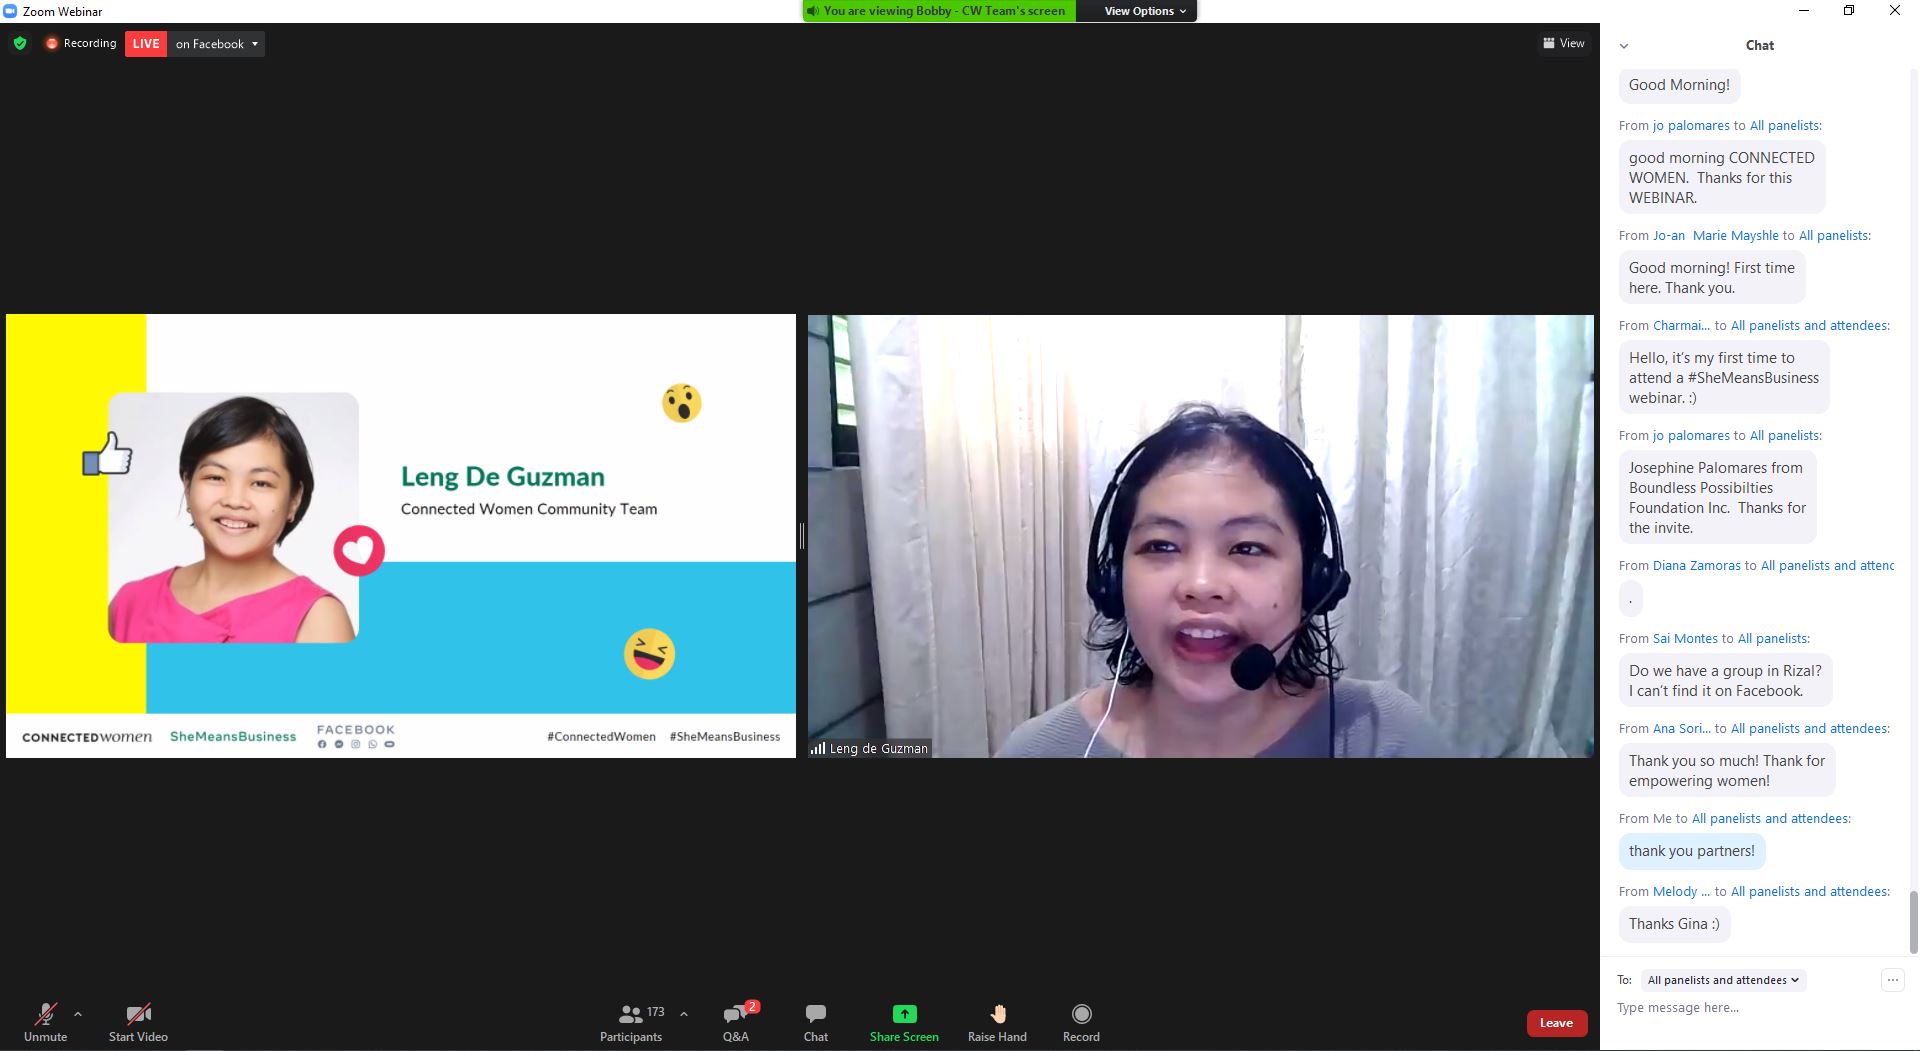The height and width of the screenshot is (1051, 1920).
Task: Start recording with Record button
Action: point(1081,1022)
